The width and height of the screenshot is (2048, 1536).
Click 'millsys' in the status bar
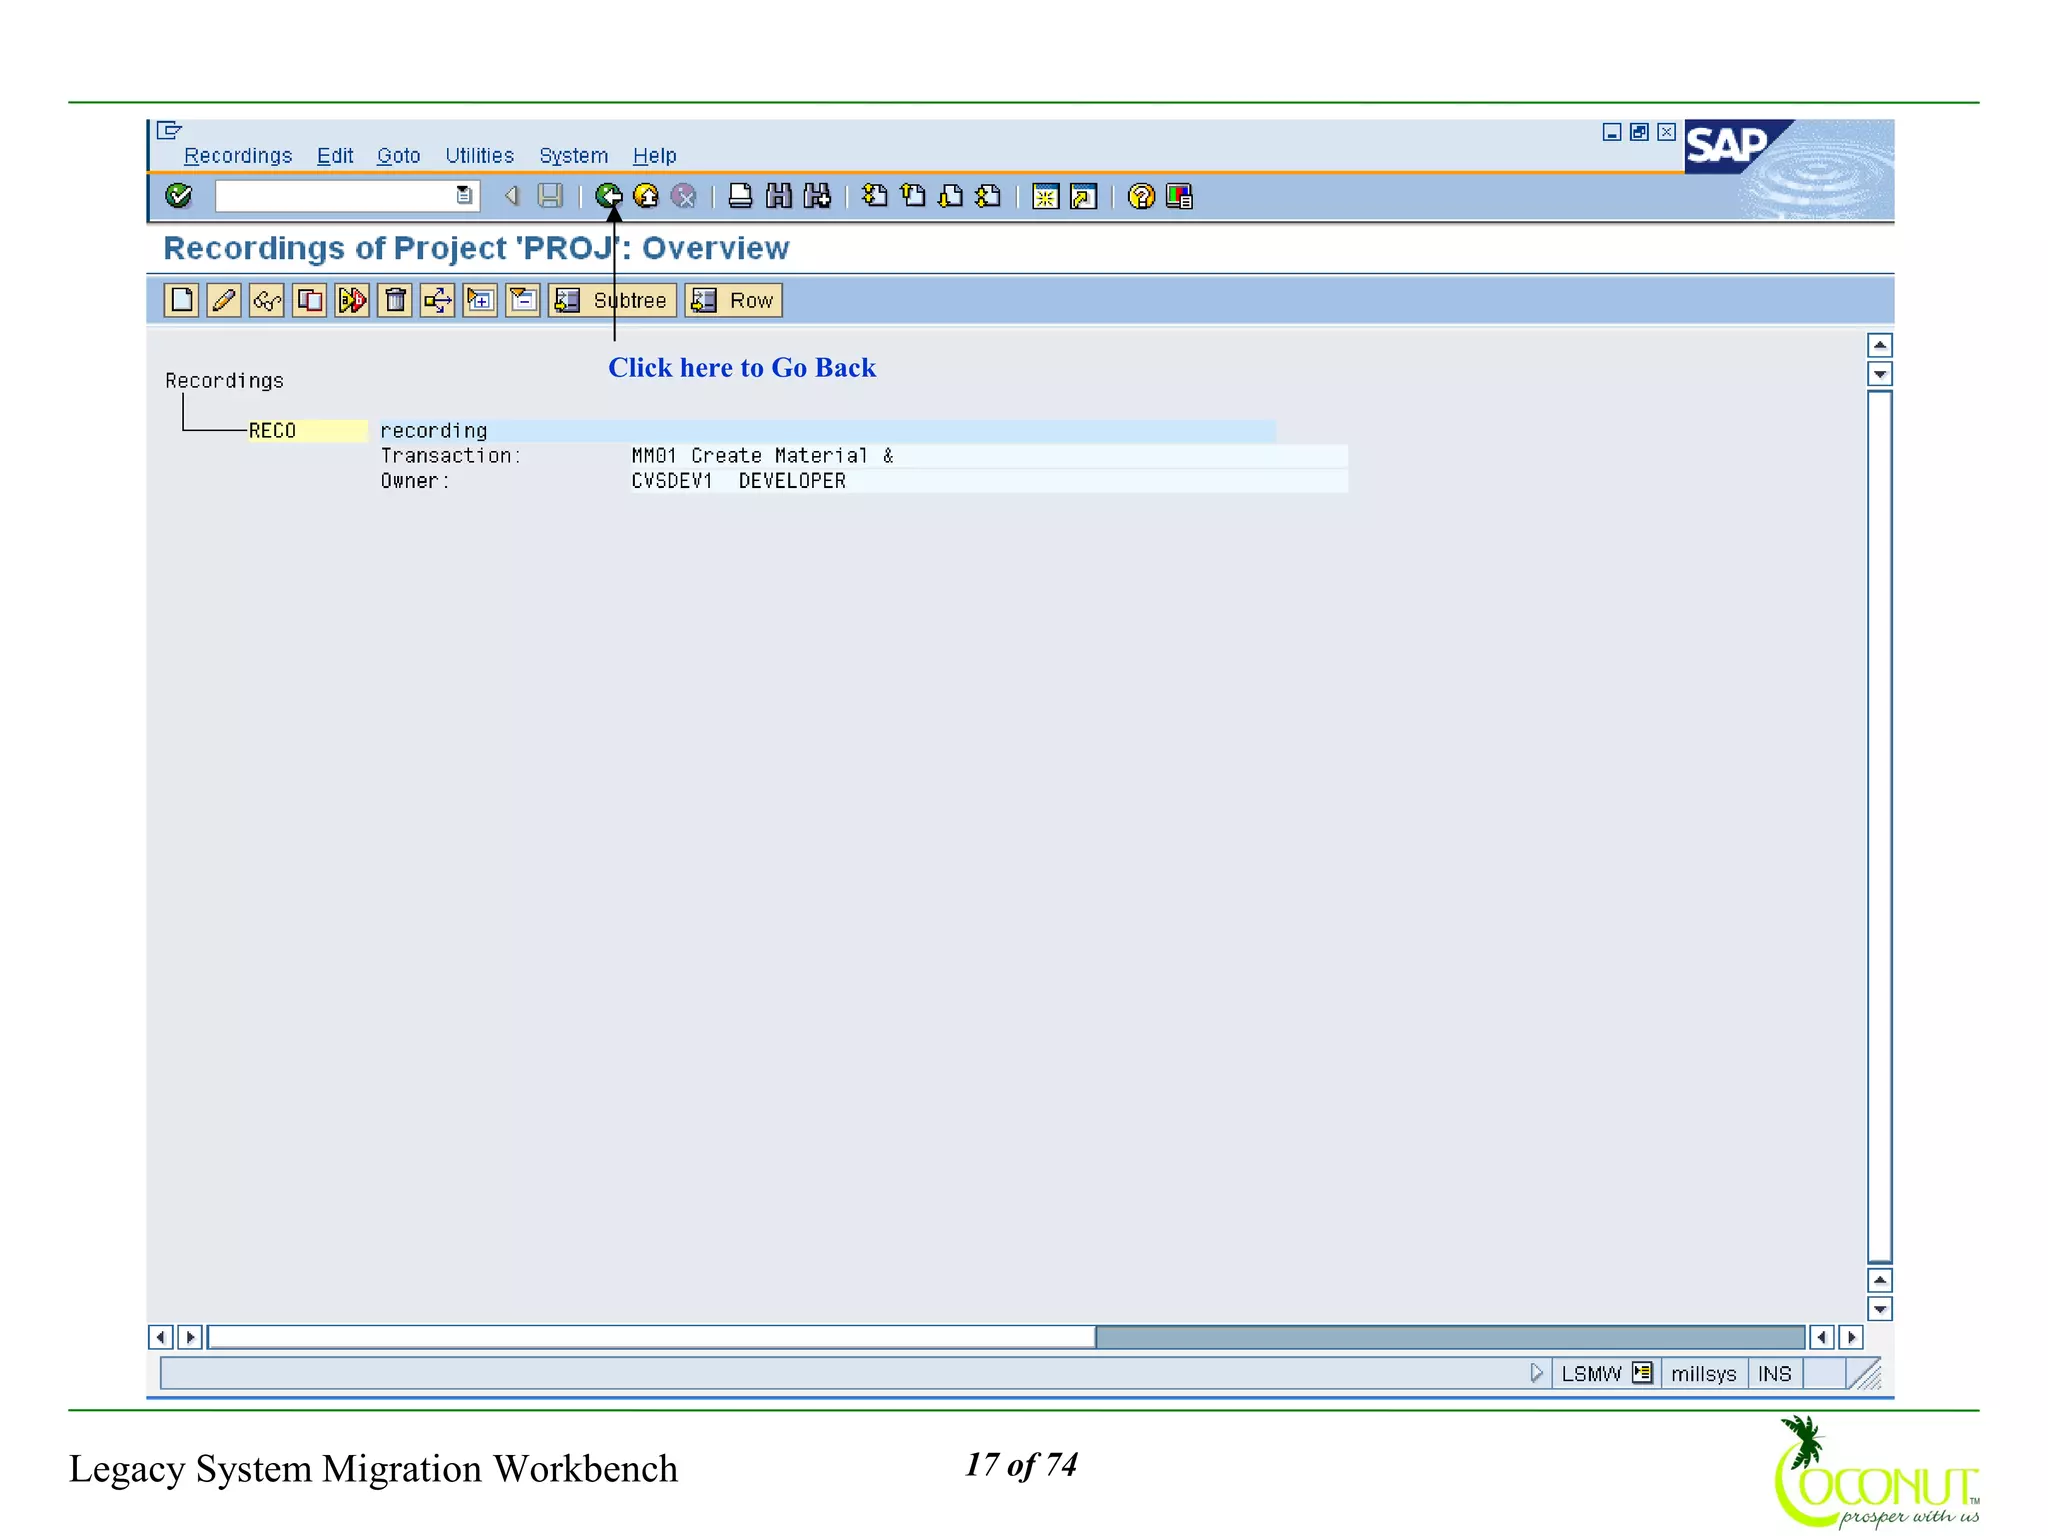coord(1704,1374)
